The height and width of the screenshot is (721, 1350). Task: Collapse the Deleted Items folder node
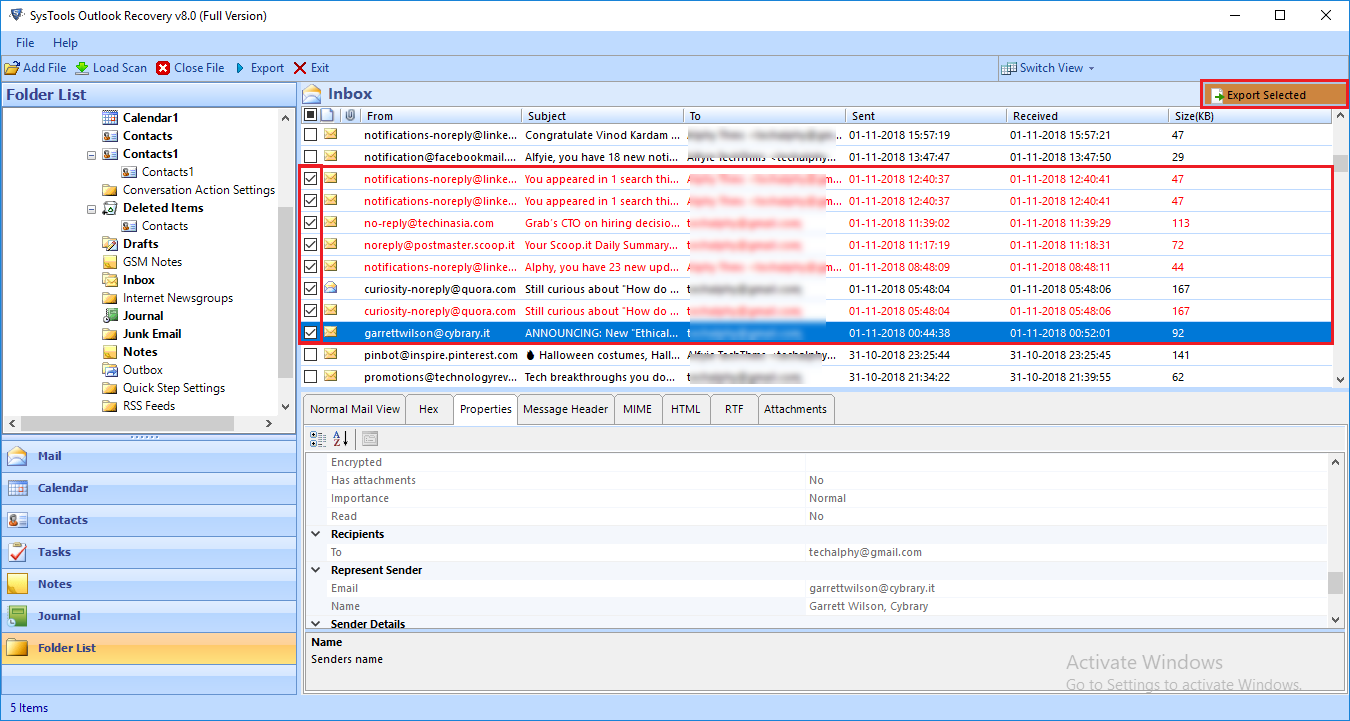pyautogui.click(x=91, y=207)
